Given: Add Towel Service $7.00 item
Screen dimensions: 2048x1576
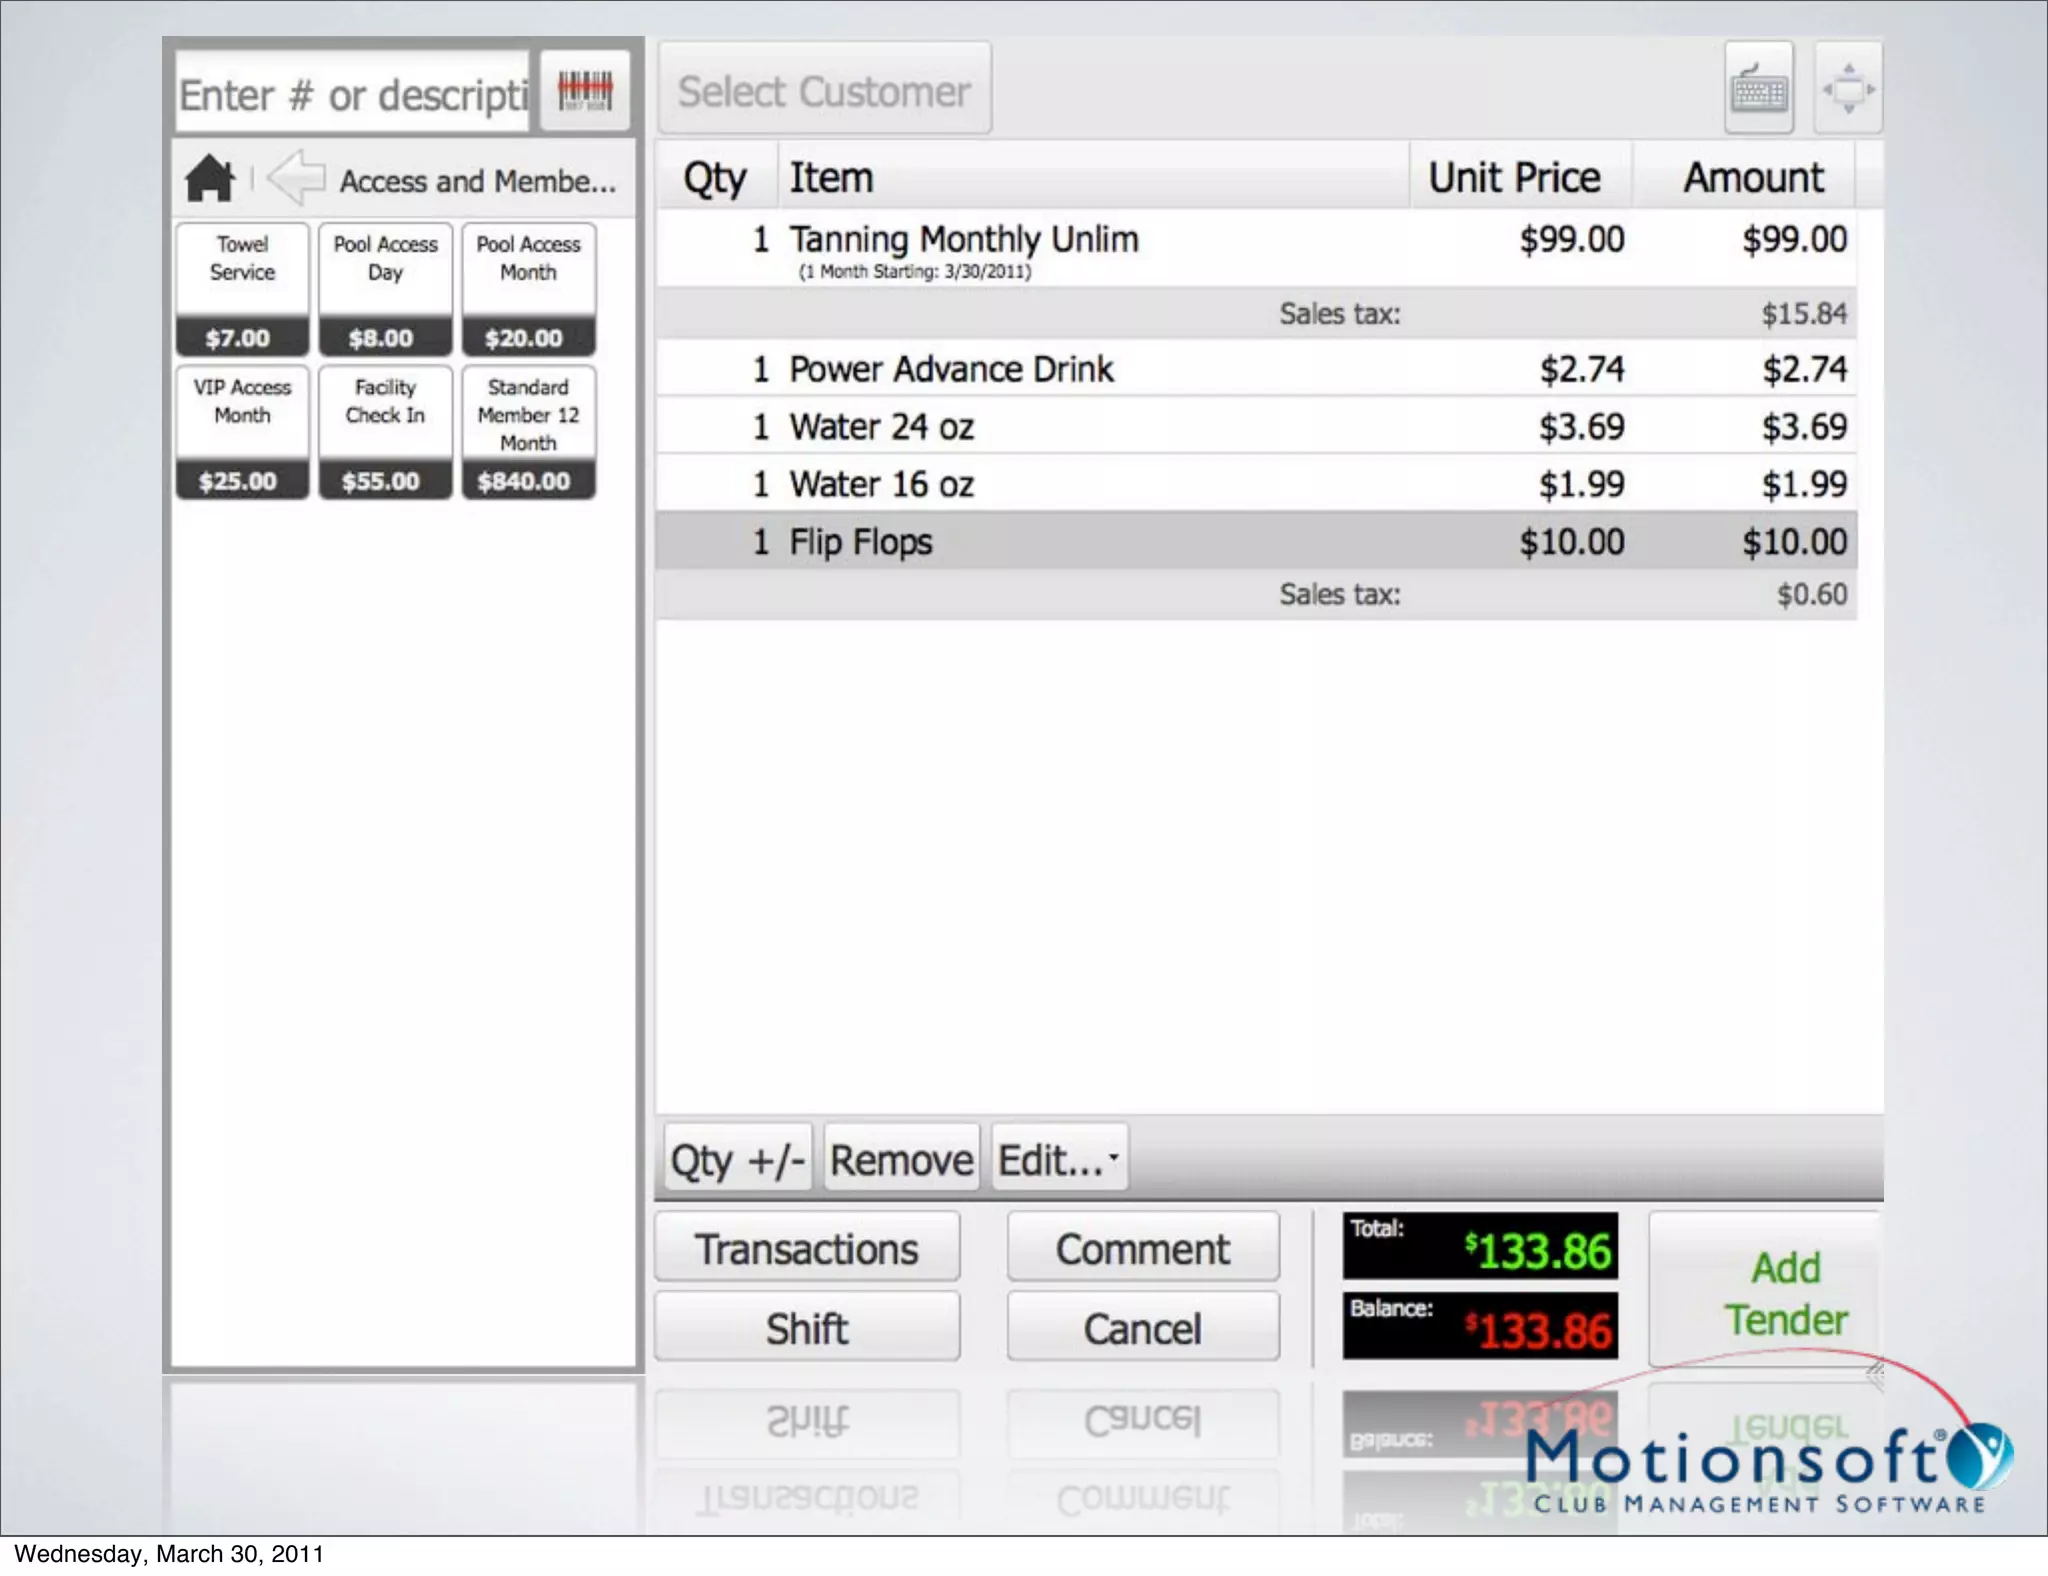Looking at the screenshot, I should coord(242,289).
